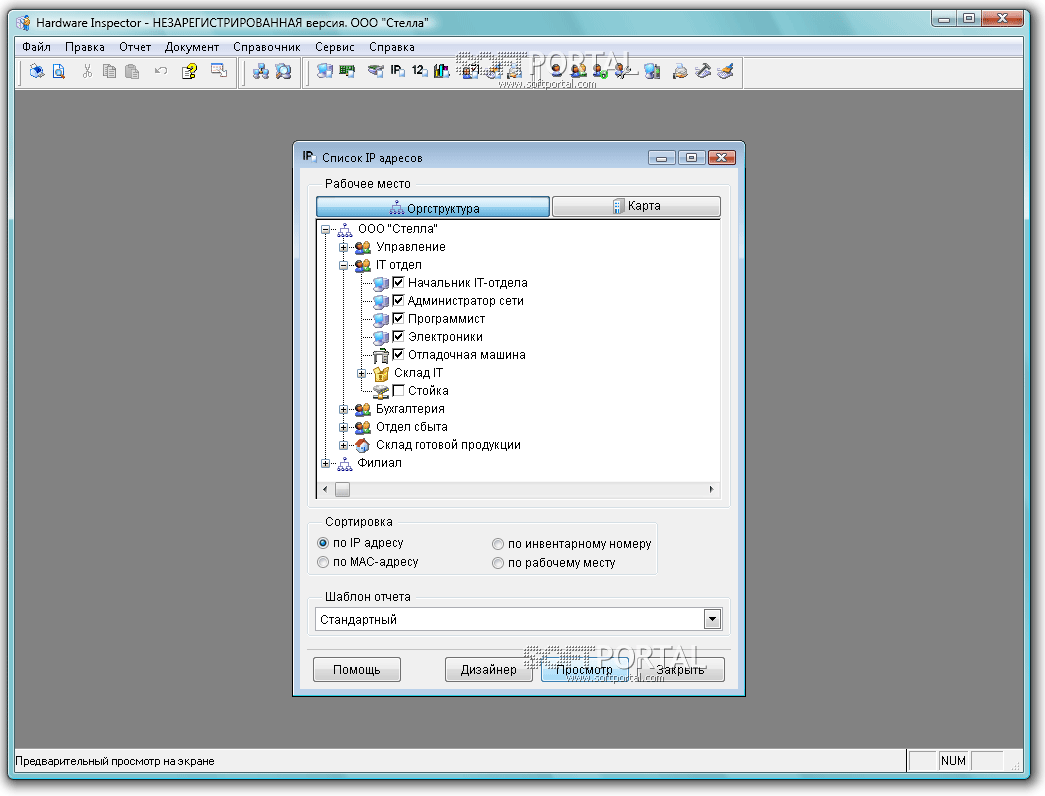Click the Помощь button
1045x796 pixels.
click(x=357, y=669)
